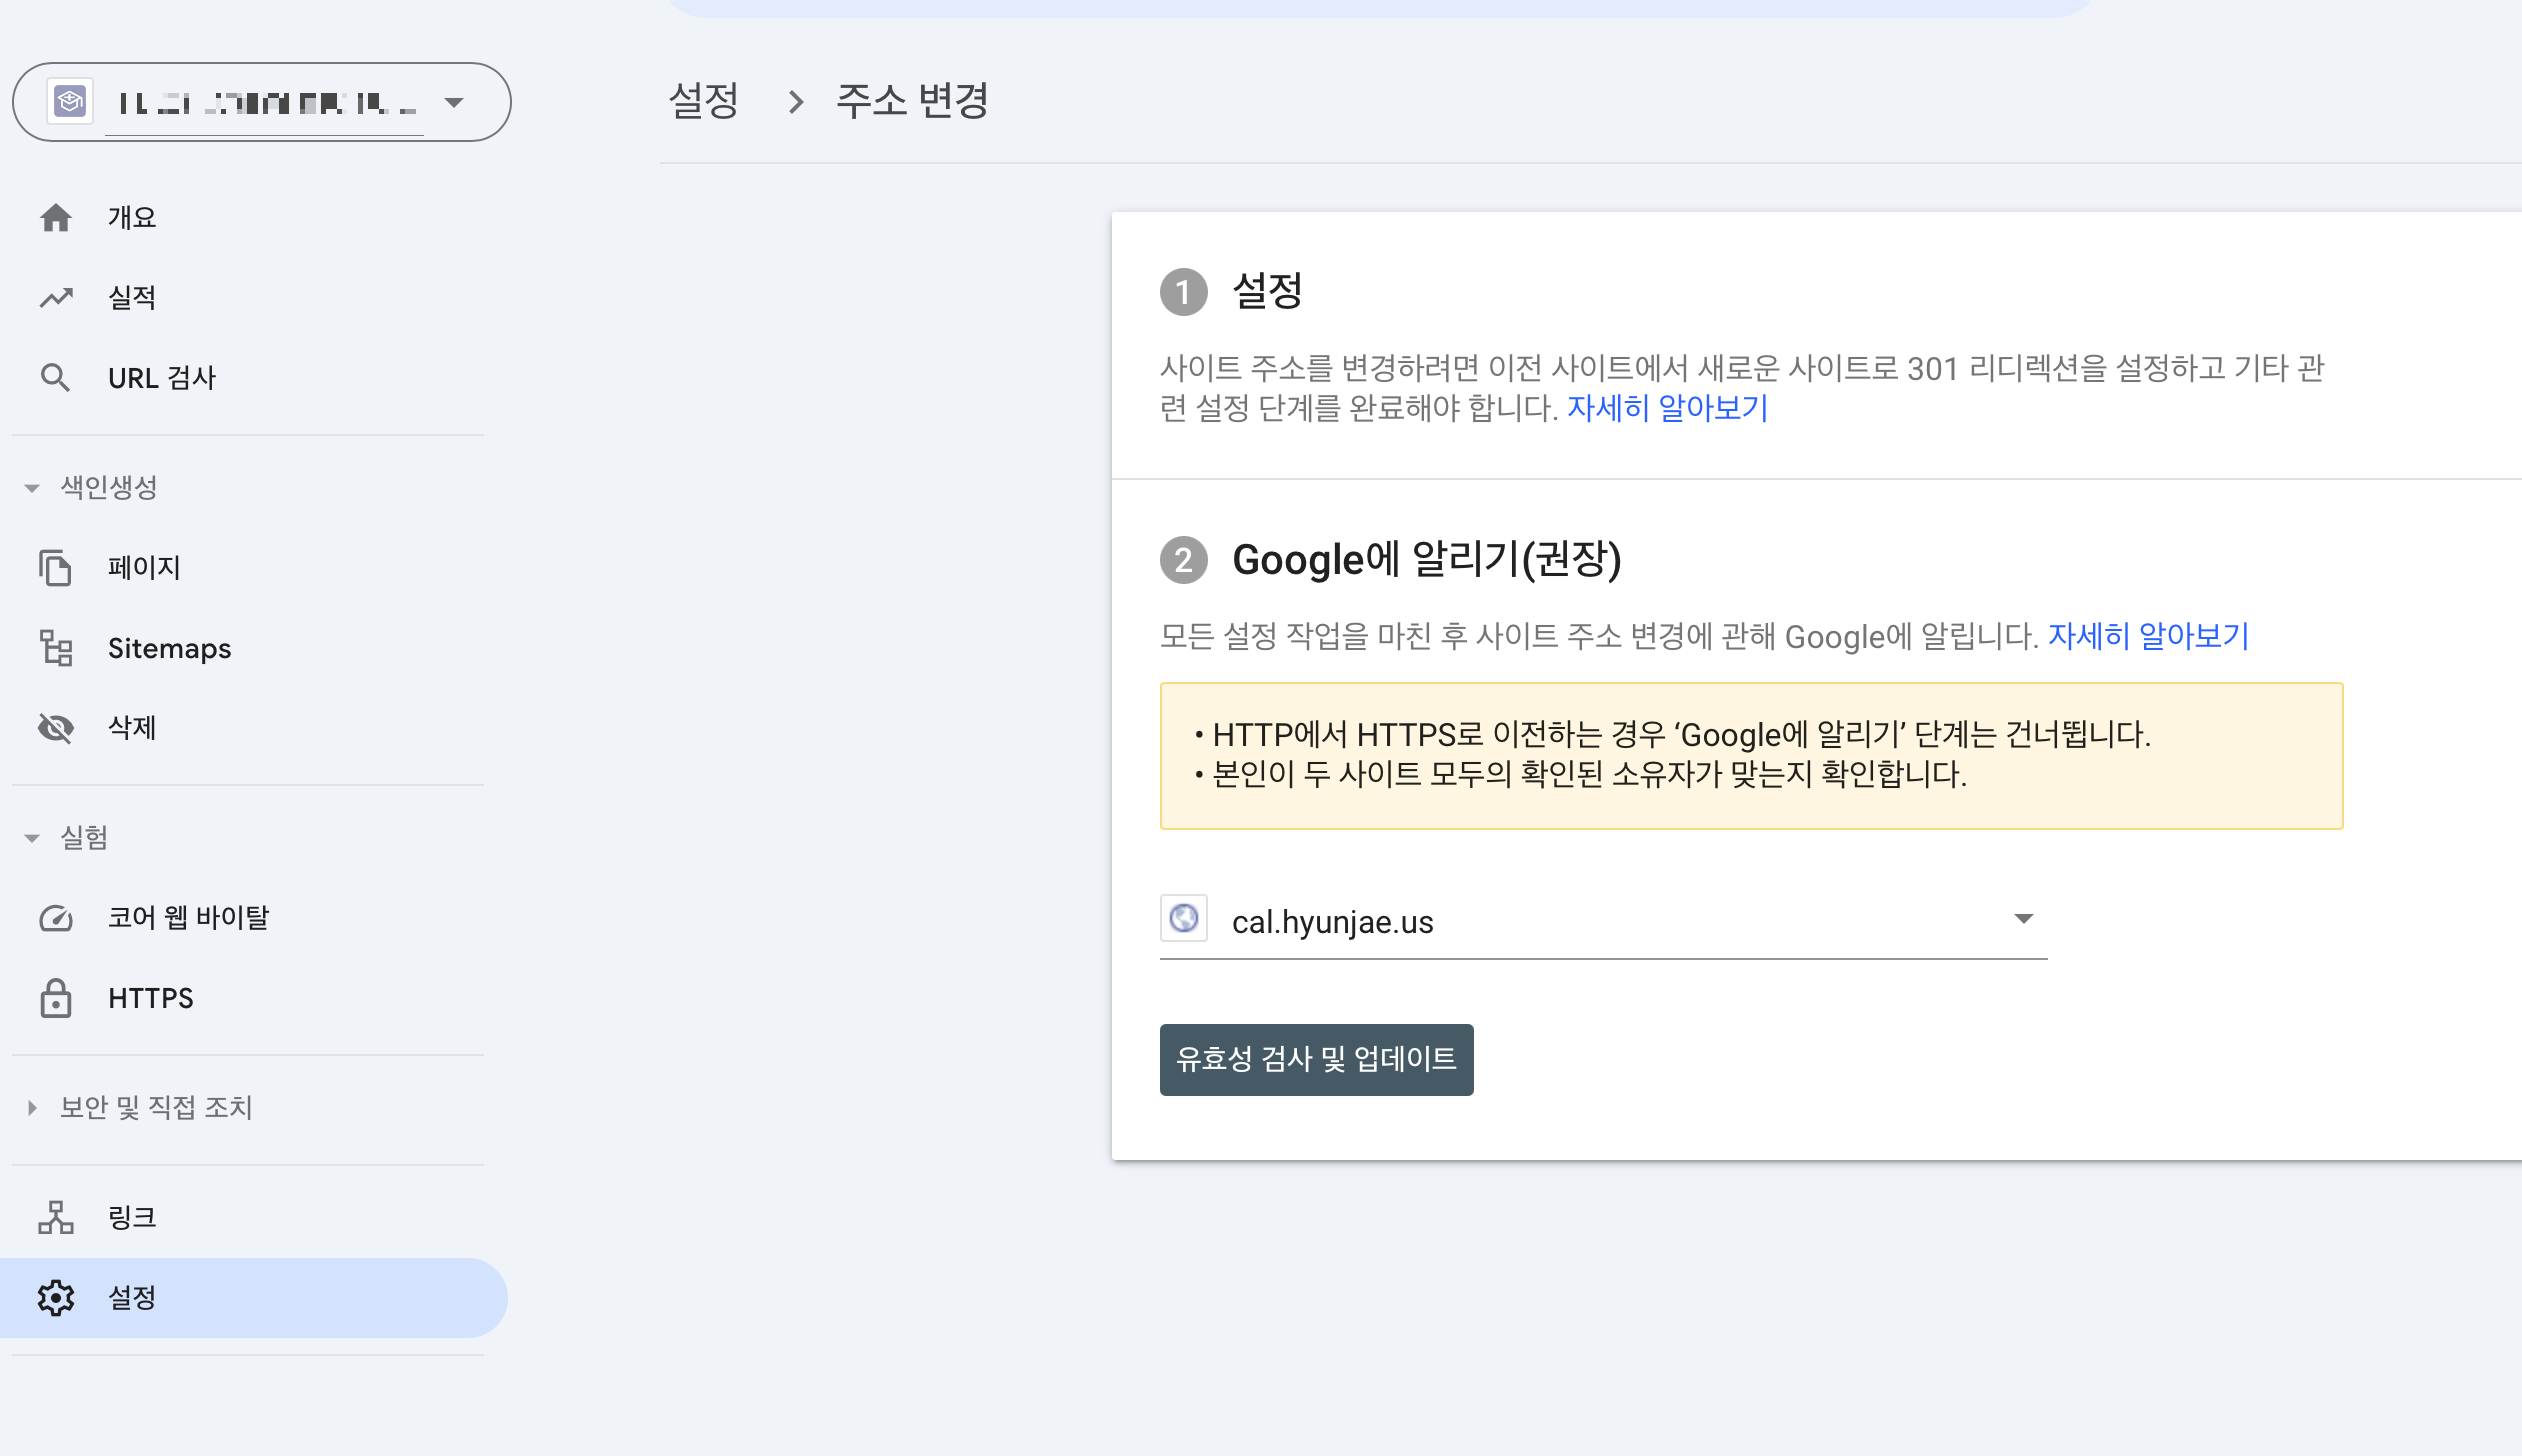
Task: Check the 코어 웹 바이탈 report
Action: tap(188, 917)
